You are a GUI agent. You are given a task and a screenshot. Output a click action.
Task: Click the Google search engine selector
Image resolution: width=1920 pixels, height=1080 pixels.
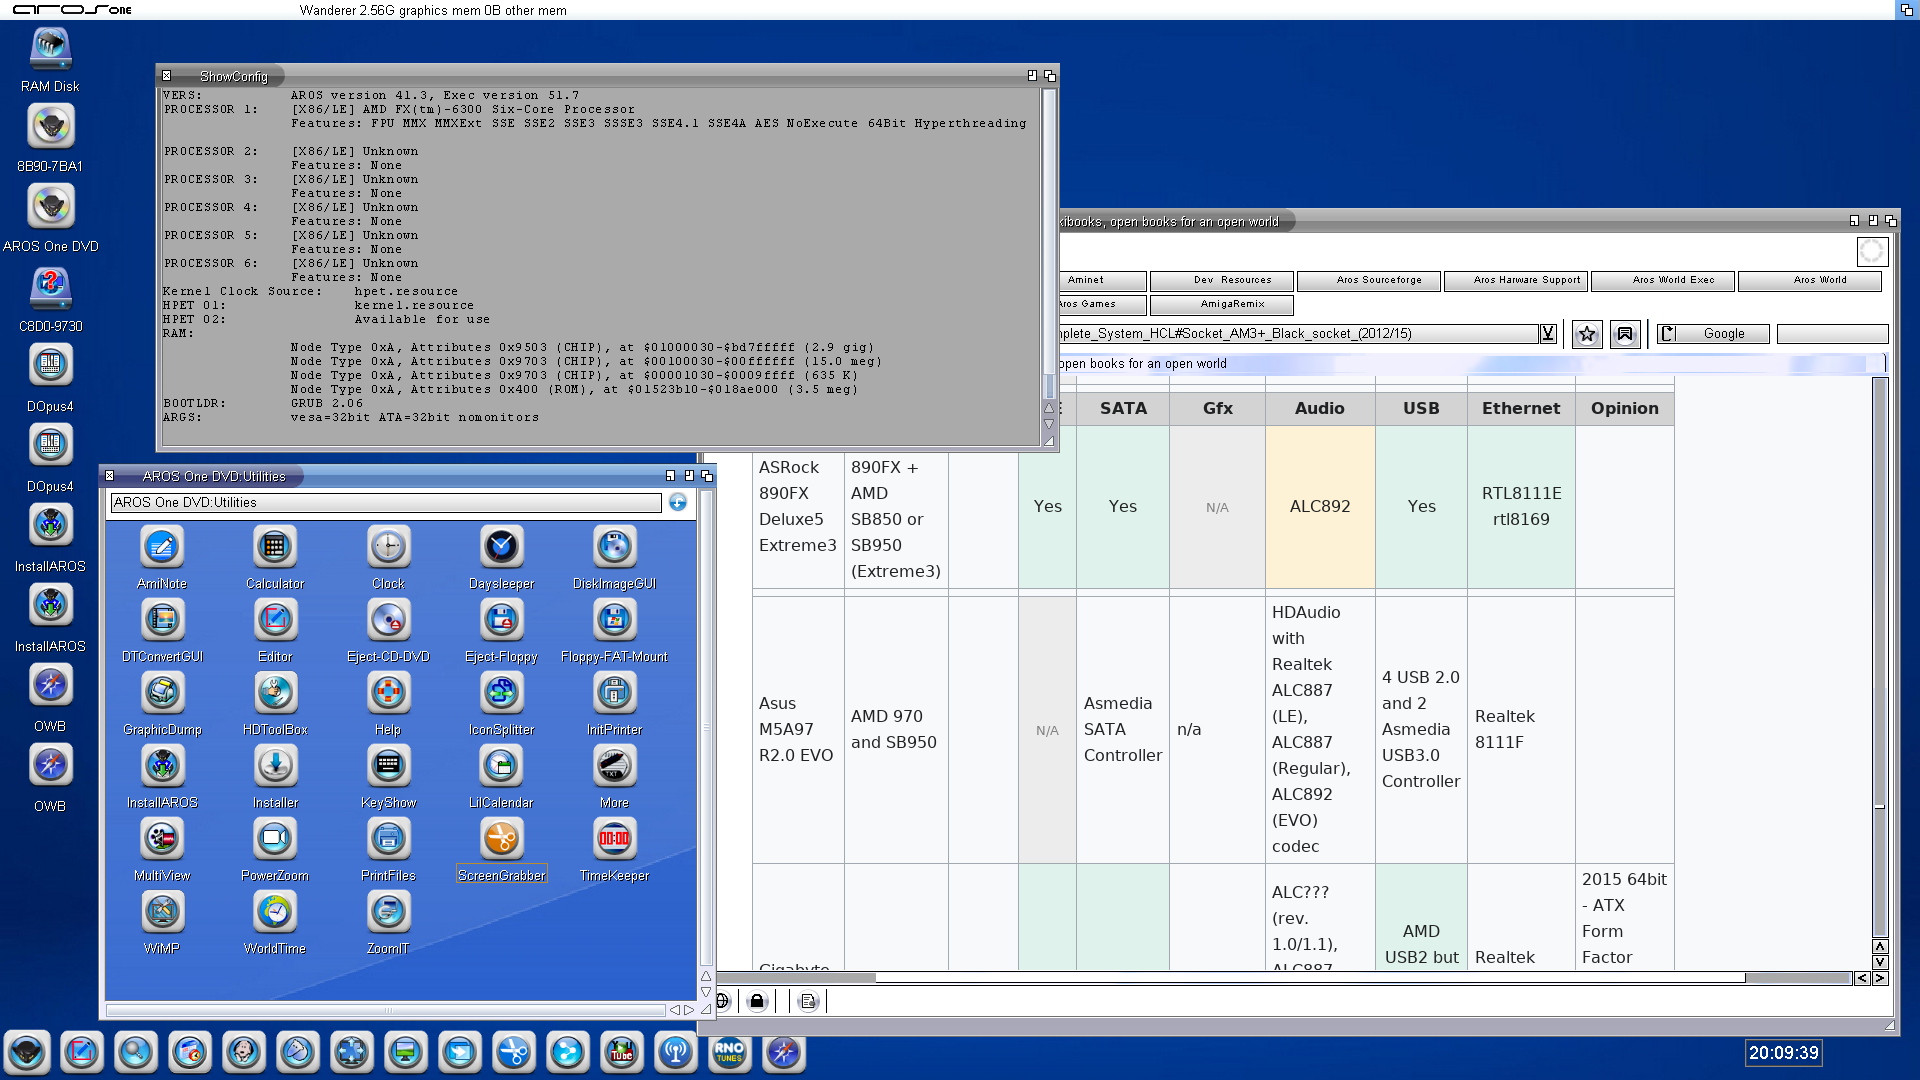click(1712, 334)
